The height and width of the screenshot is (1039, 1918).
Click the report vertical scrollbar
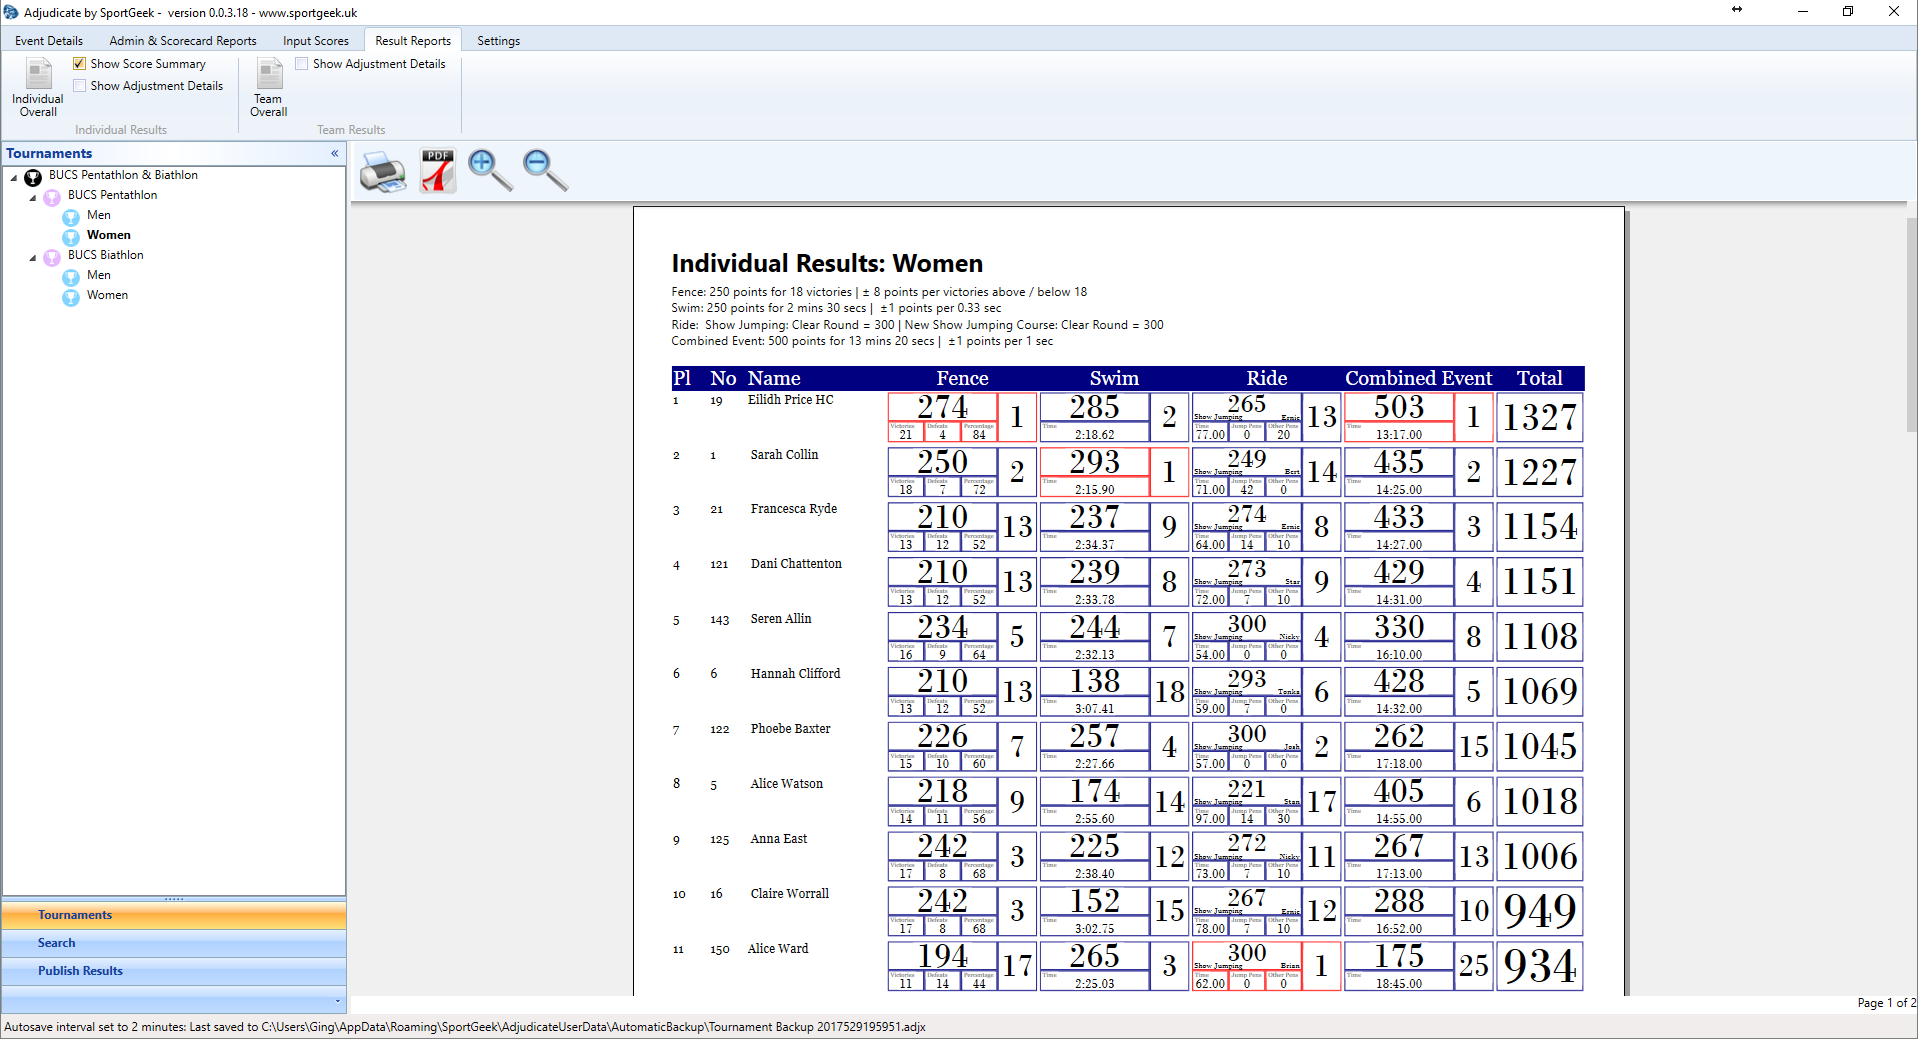1910,325
